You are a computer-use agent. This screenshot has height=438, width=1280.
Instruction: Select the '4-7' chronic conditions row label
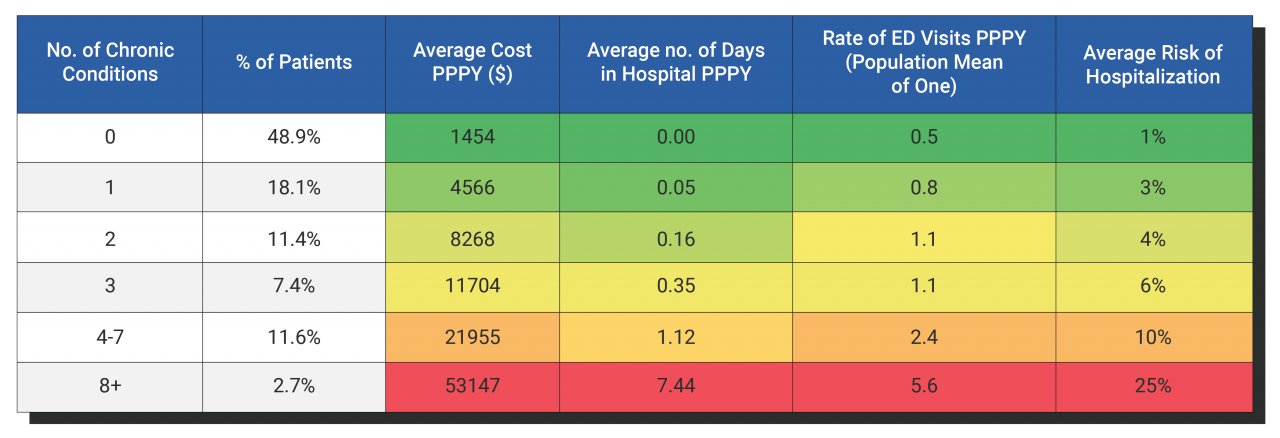pos(110,337)
